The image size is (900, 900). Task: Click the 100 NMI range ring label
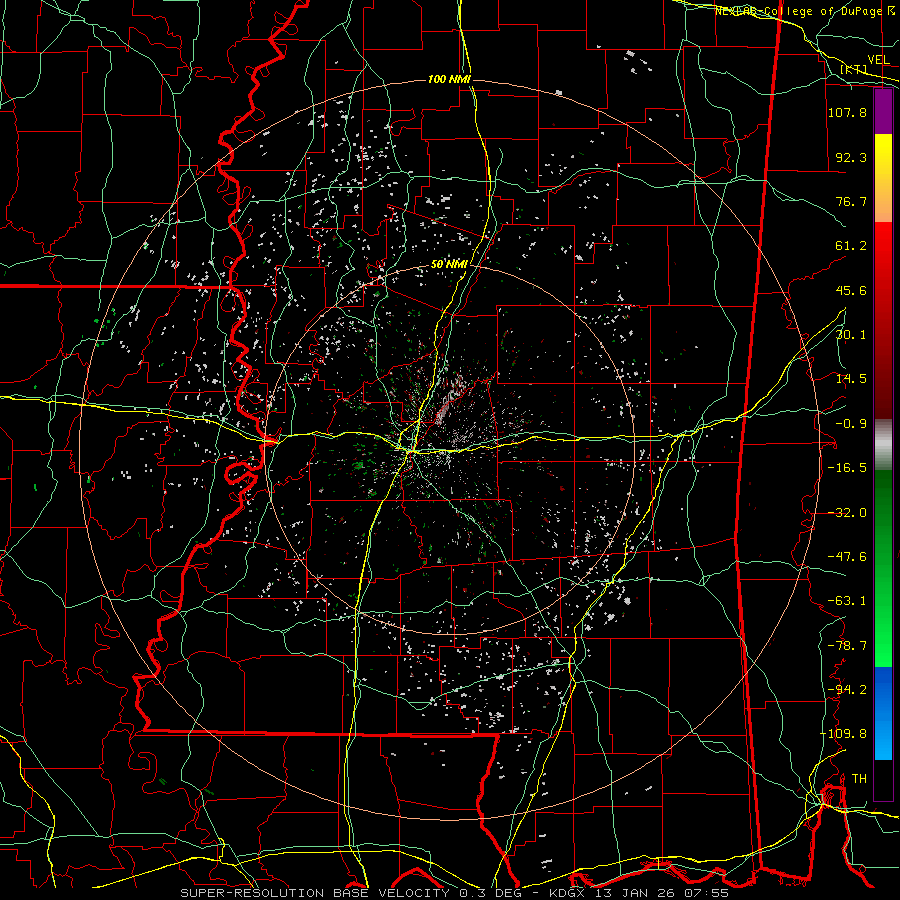[x=449, y=79]
